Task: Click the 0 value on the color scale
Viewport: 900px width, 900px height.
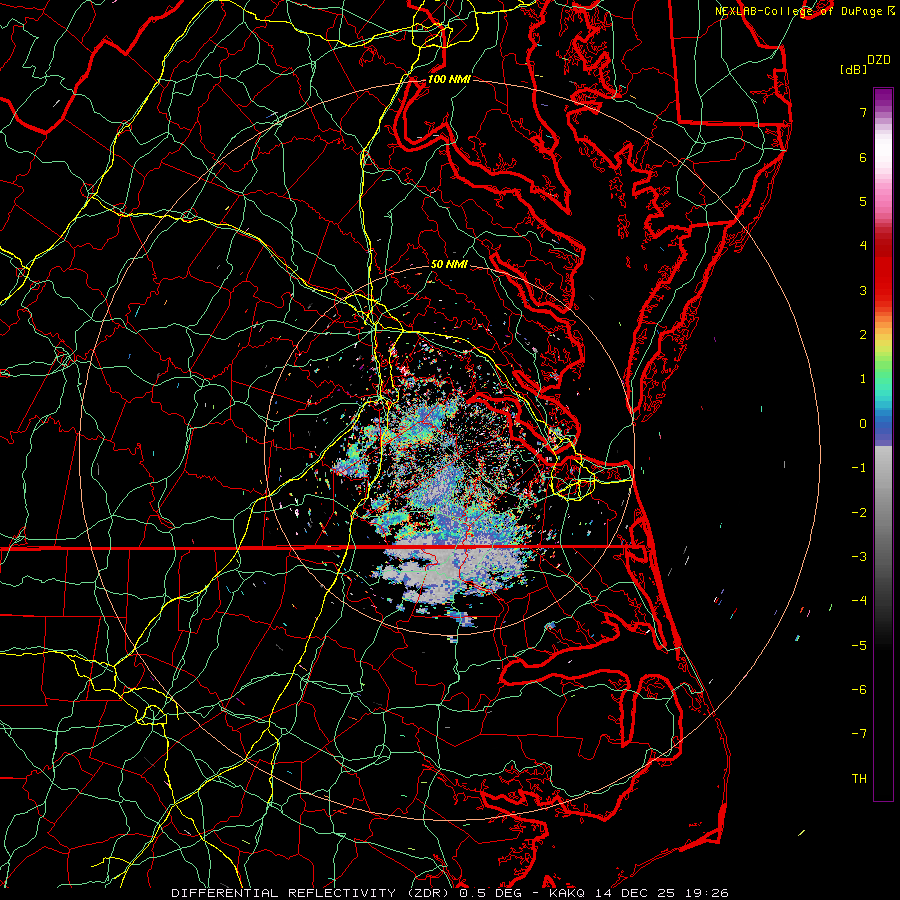Action: (863, 424)
